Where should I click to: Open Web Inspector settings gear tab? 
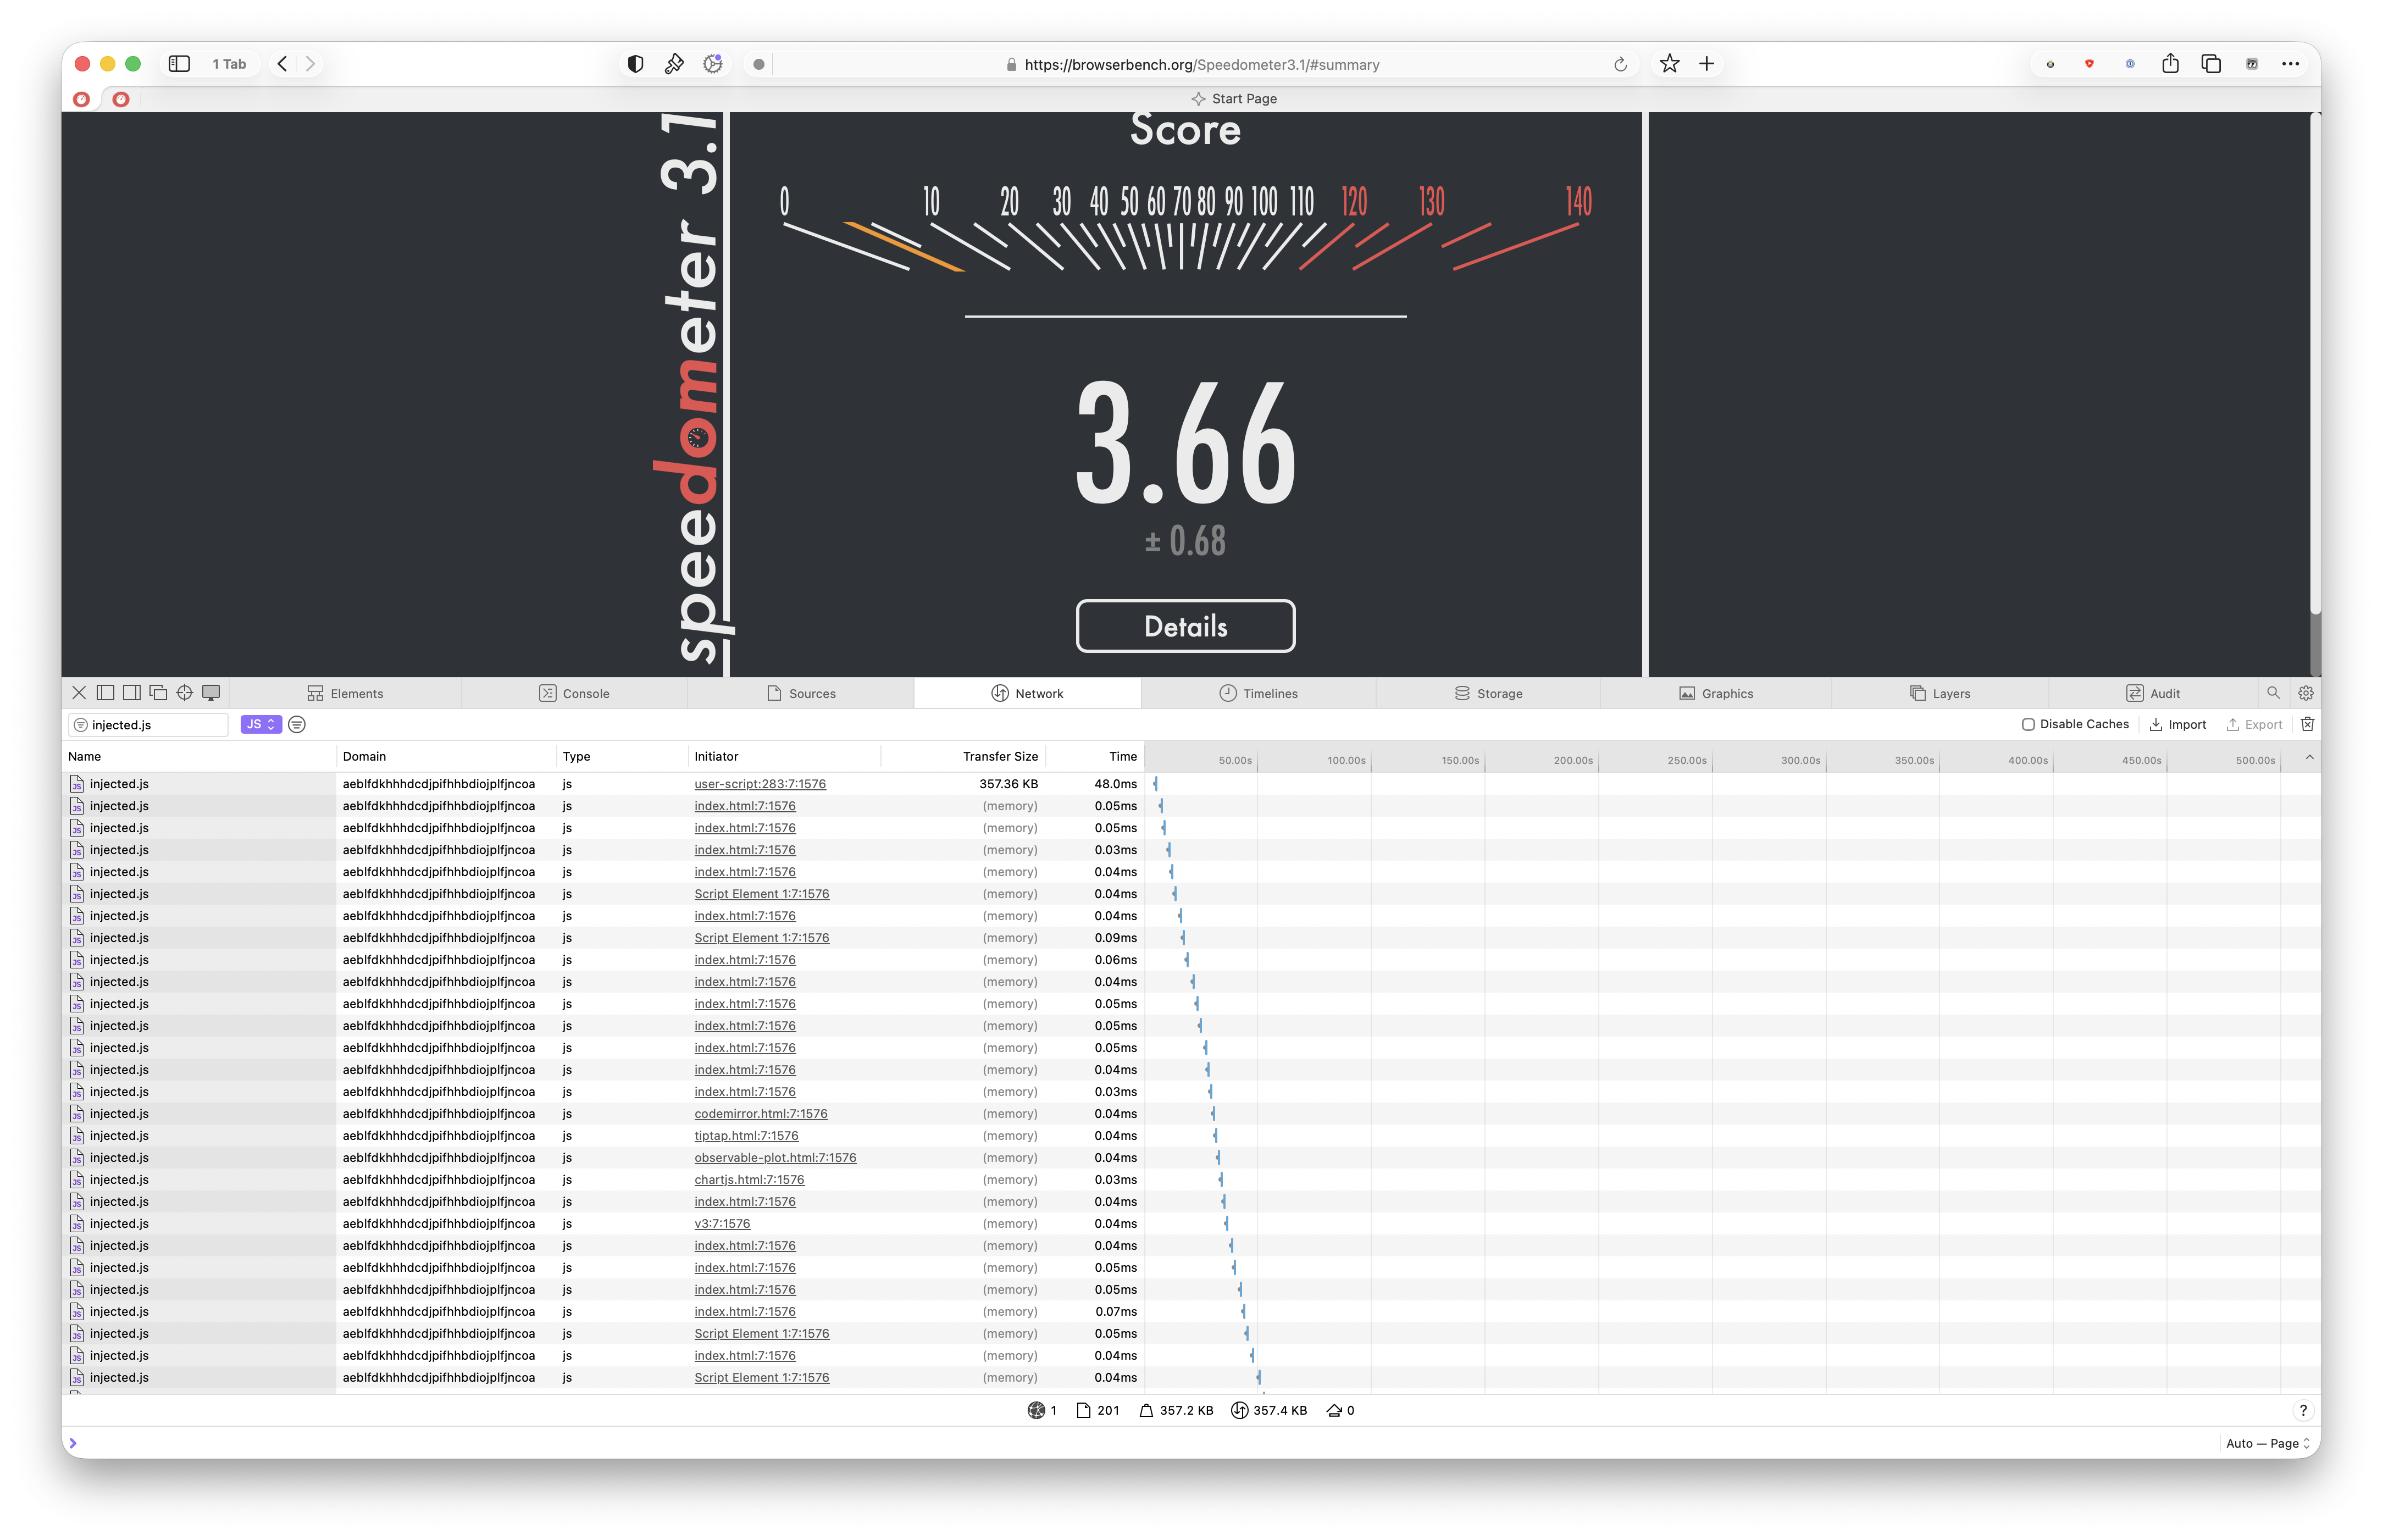(x=2306, y=693)
